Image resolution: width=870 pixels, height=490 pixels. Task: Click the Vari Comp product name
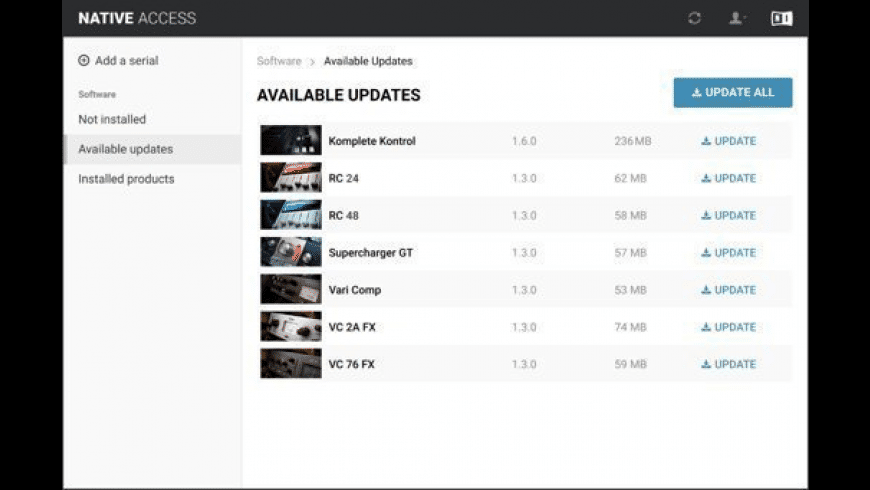tap(355, 290)
